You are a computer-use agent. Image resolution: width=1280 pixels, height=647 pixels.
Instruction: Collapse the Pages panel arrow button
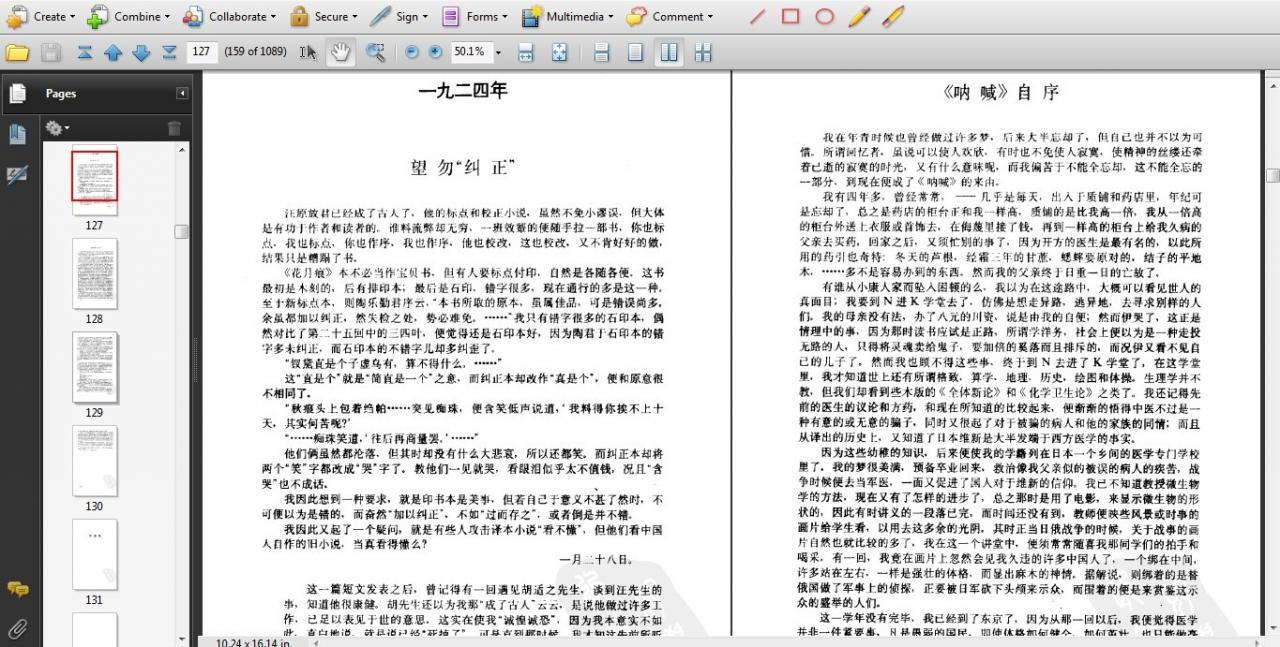pyautogui.click(x=182, y=94)
